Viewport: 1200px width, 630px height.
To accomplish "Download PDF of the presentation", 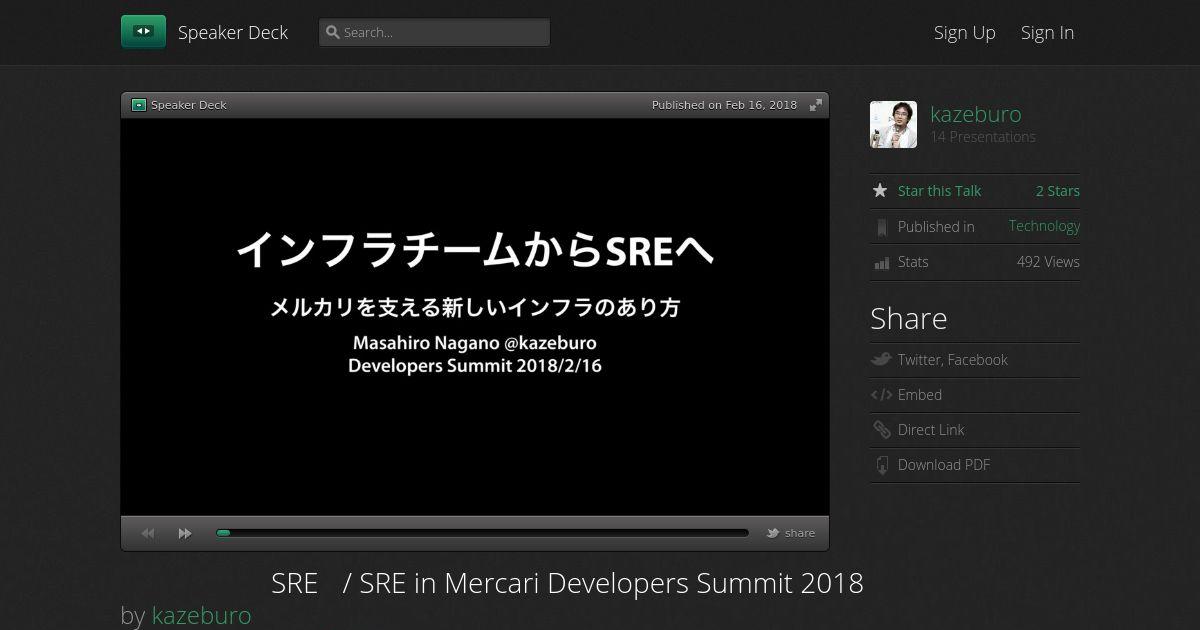I will pyautogui.click(x=943, y=465).
